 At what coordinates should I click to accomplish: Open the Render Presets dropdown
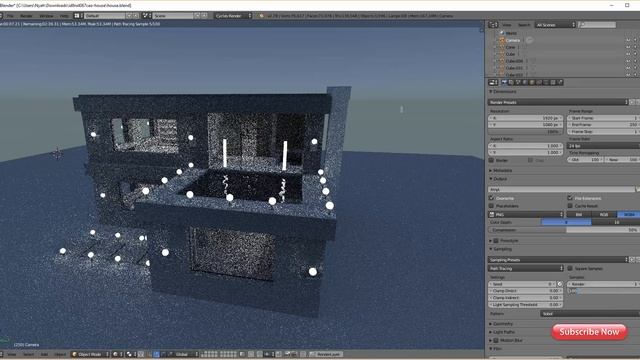pyautogui.click(x=558, y=102)
